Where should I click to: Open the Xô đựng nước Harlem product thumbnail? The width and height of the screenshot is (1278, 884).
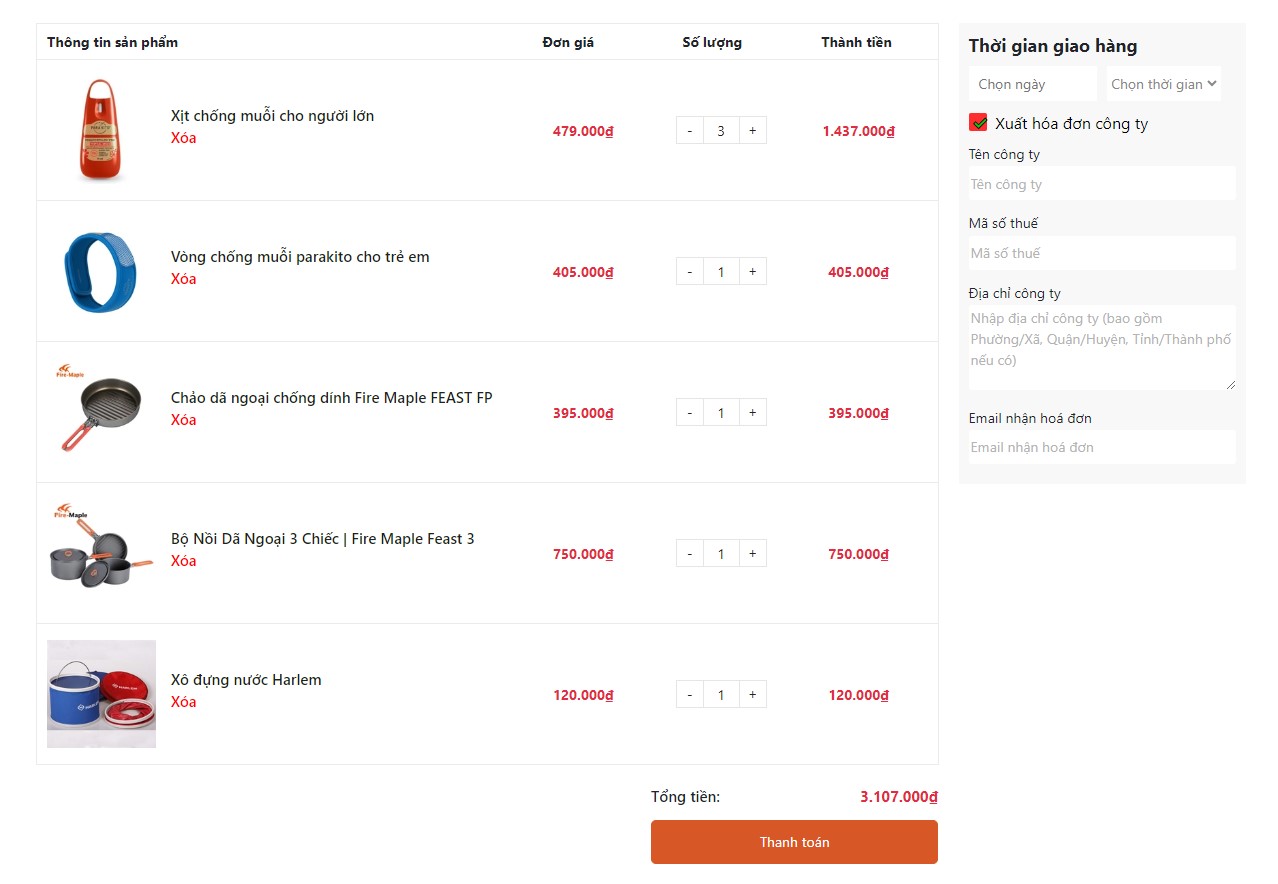pos(101,694)
